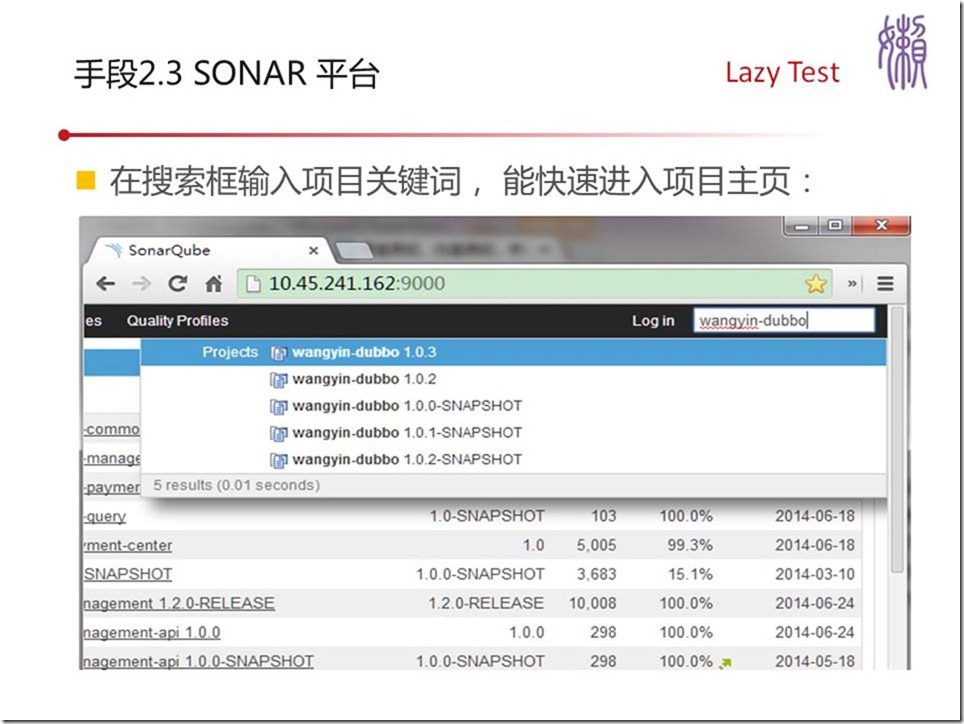
Task: Click the 15.1% value
Action: coord(690,574)
